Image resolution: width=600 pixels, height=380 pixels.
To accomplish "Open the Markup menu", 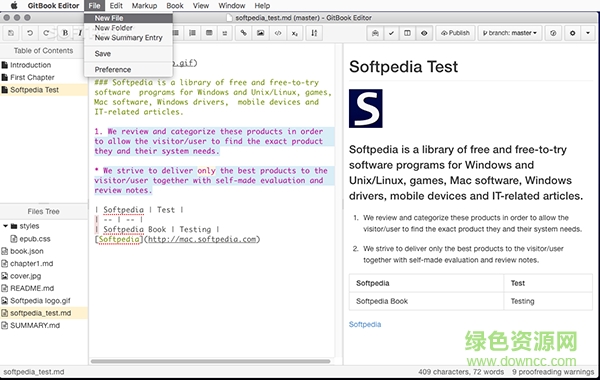I will (x=144, y=6).
